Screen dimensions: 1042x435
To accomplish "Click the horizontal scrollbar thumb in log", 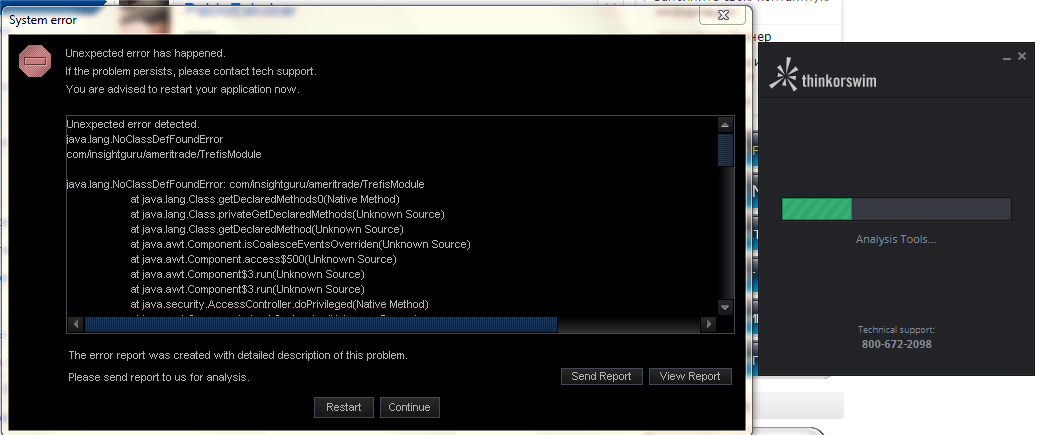I will (321, 324).
